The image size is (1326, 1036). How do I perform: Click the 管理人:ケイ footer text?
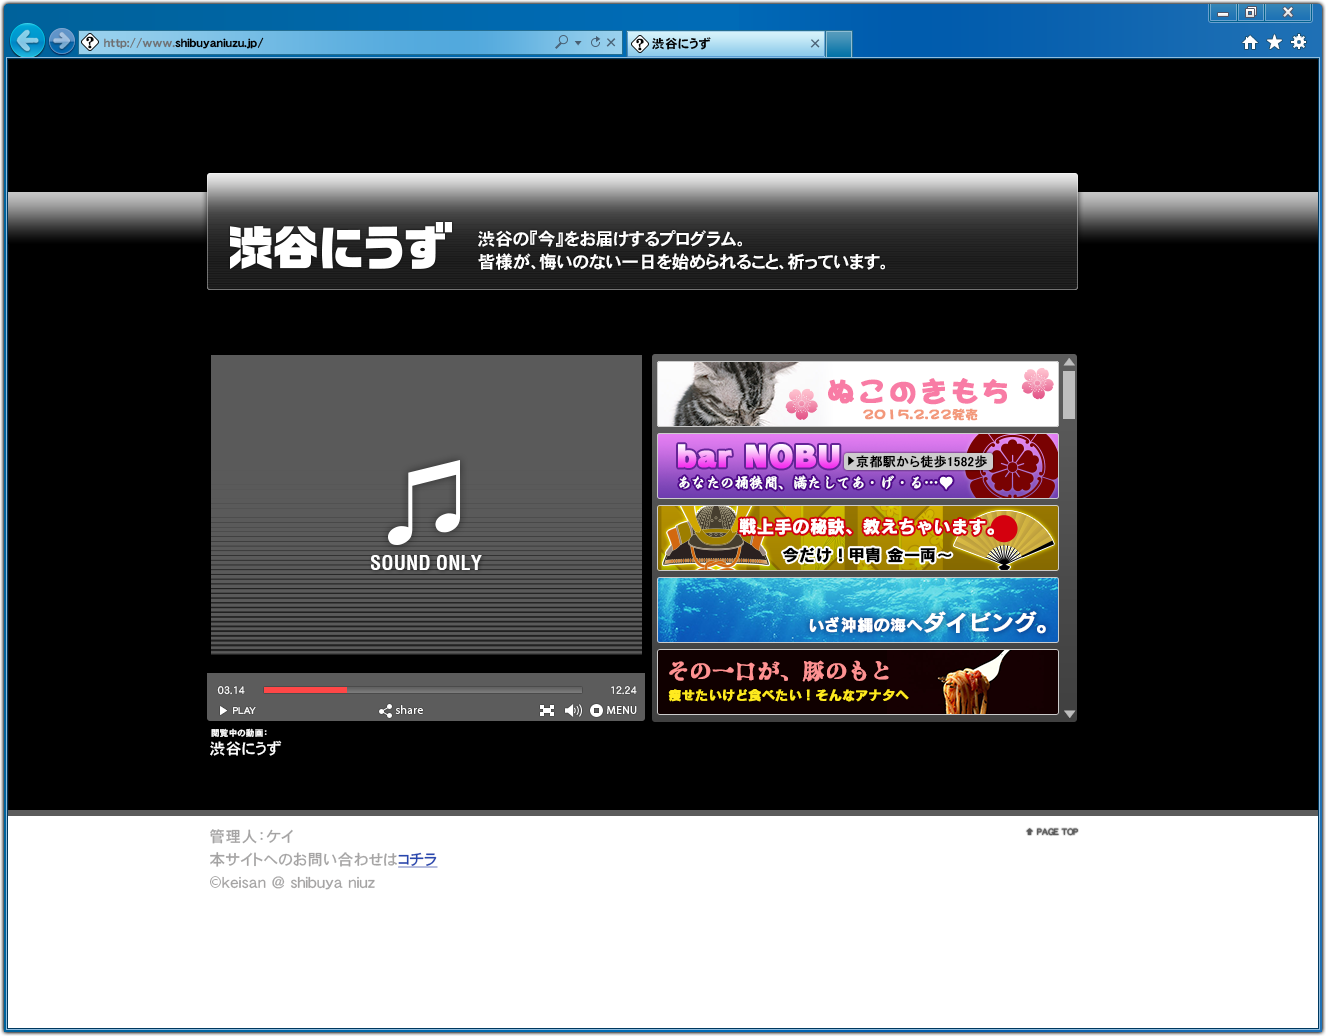(251, 836)
